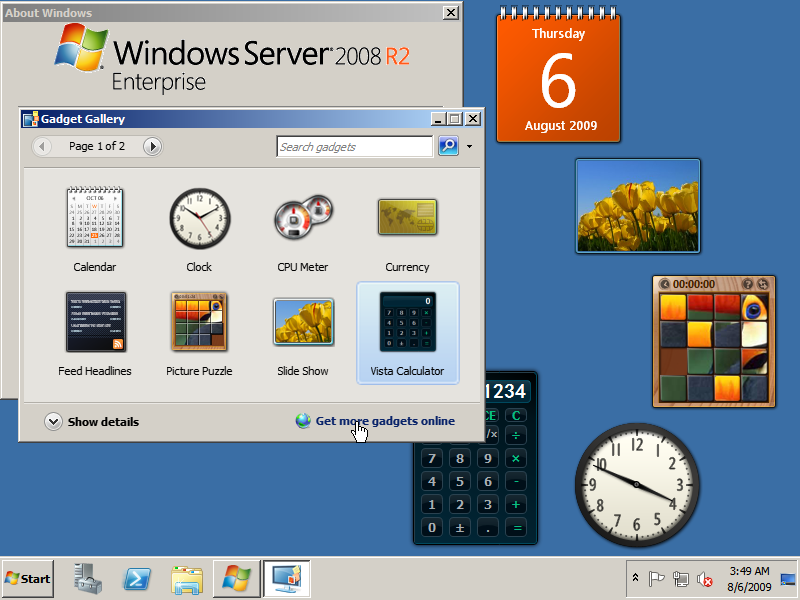Click the calculator decimal point key
This screenshot has width=800, height=600.
pos(488,528)
